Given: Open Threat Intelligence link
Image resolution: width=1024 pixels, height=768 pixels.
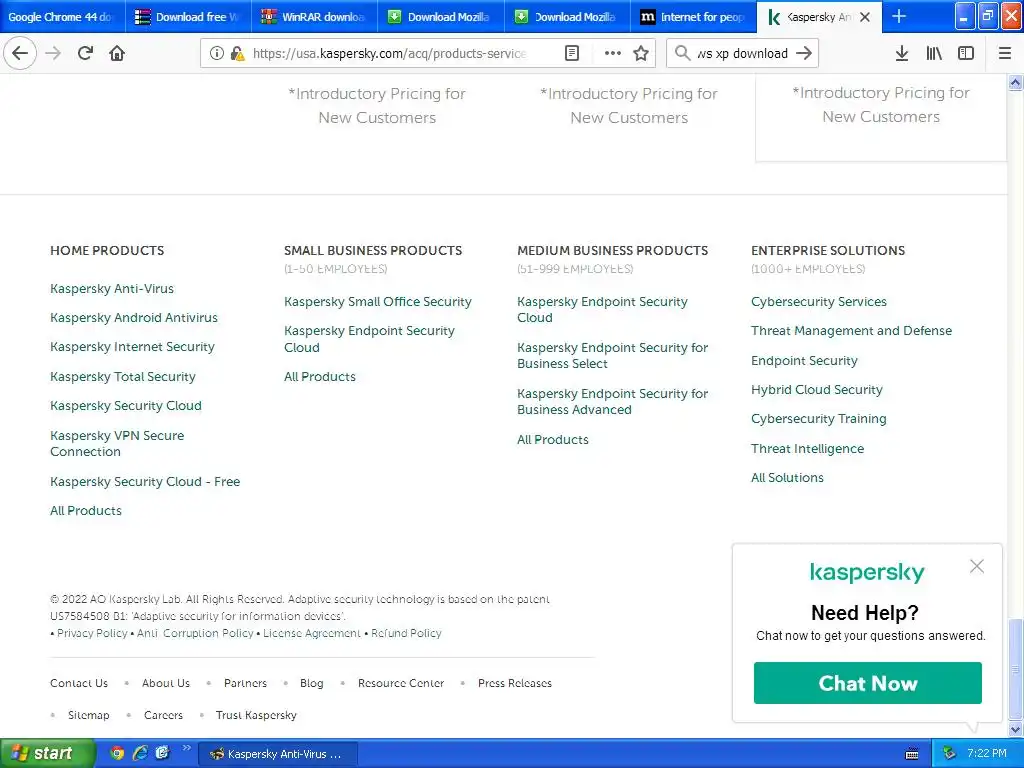Looking at the screenshot, I should click(x=807, y=449).
